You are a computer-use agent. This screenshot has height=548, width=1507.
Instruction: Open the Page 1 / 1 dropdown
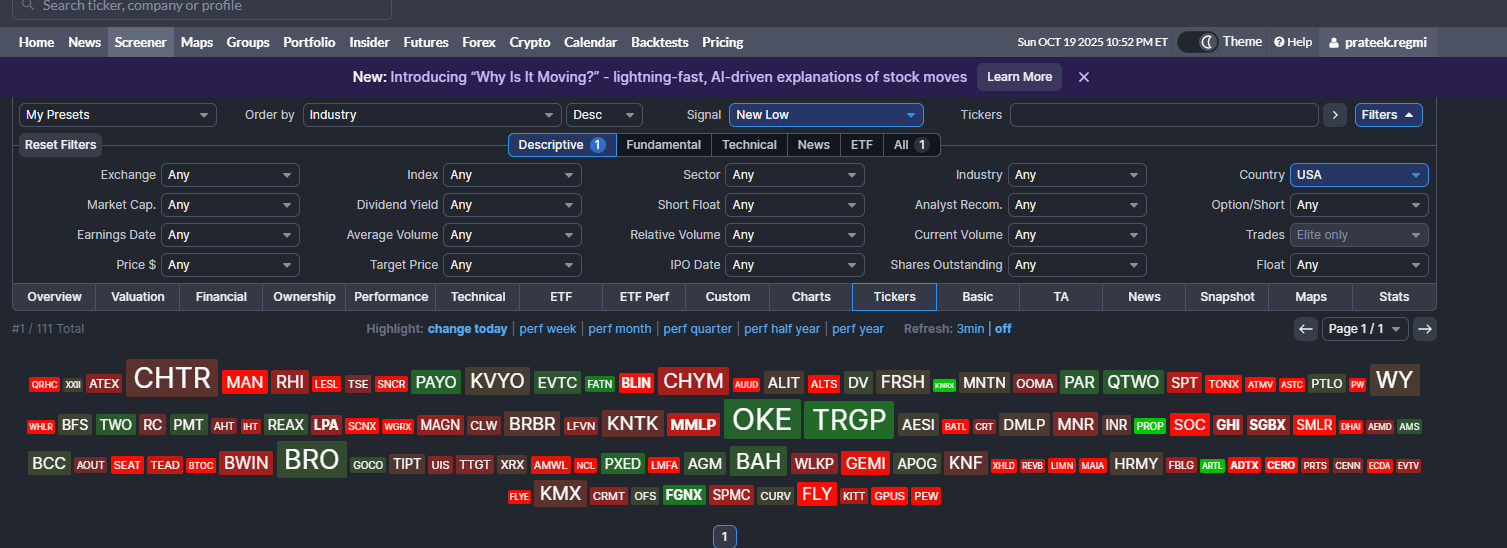1365,329
